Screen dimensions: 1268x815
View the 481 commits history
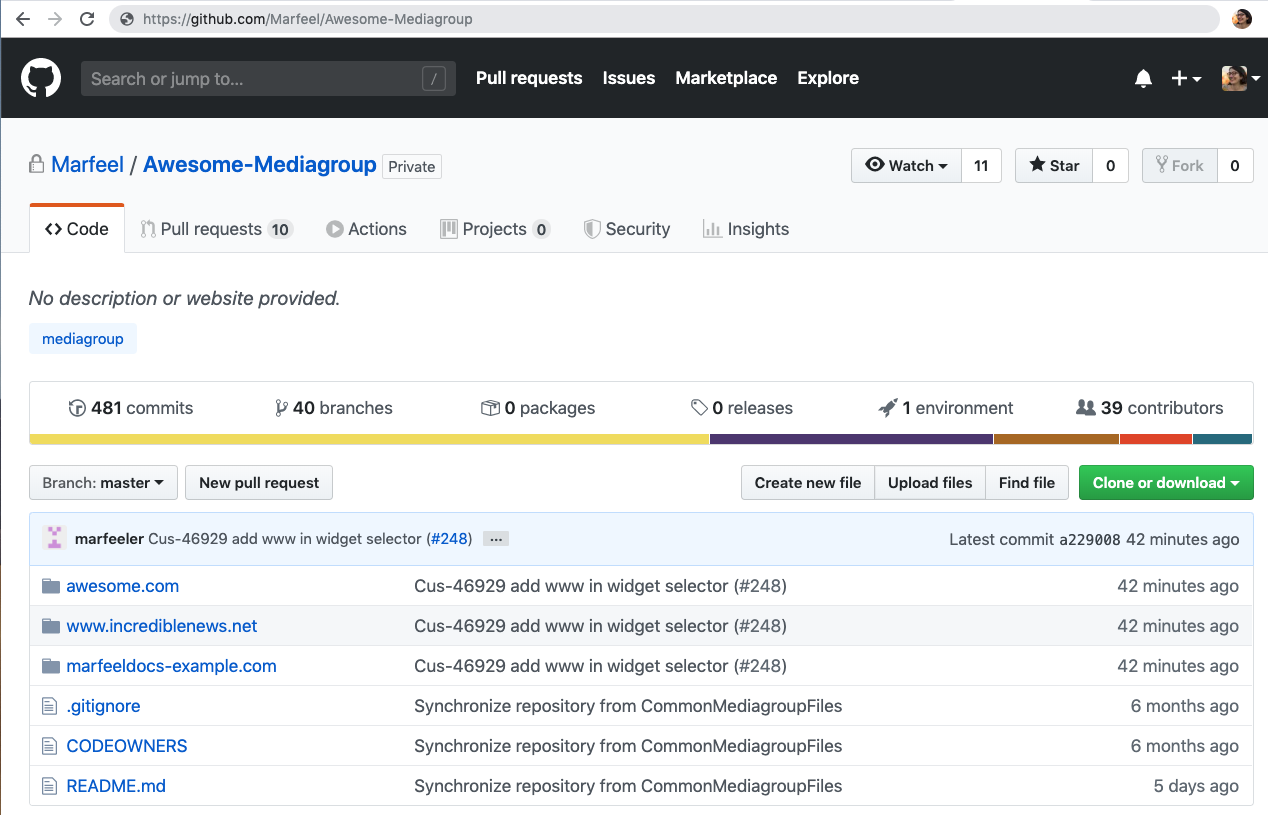coord(131,408)
